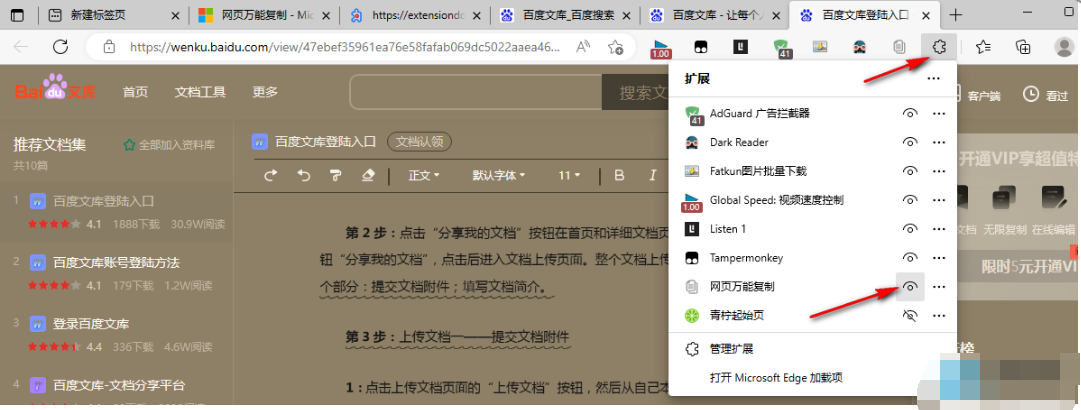Select the format painter tool
The height and width of the screenshot is (410, 1081).
[x=336, y=176]
